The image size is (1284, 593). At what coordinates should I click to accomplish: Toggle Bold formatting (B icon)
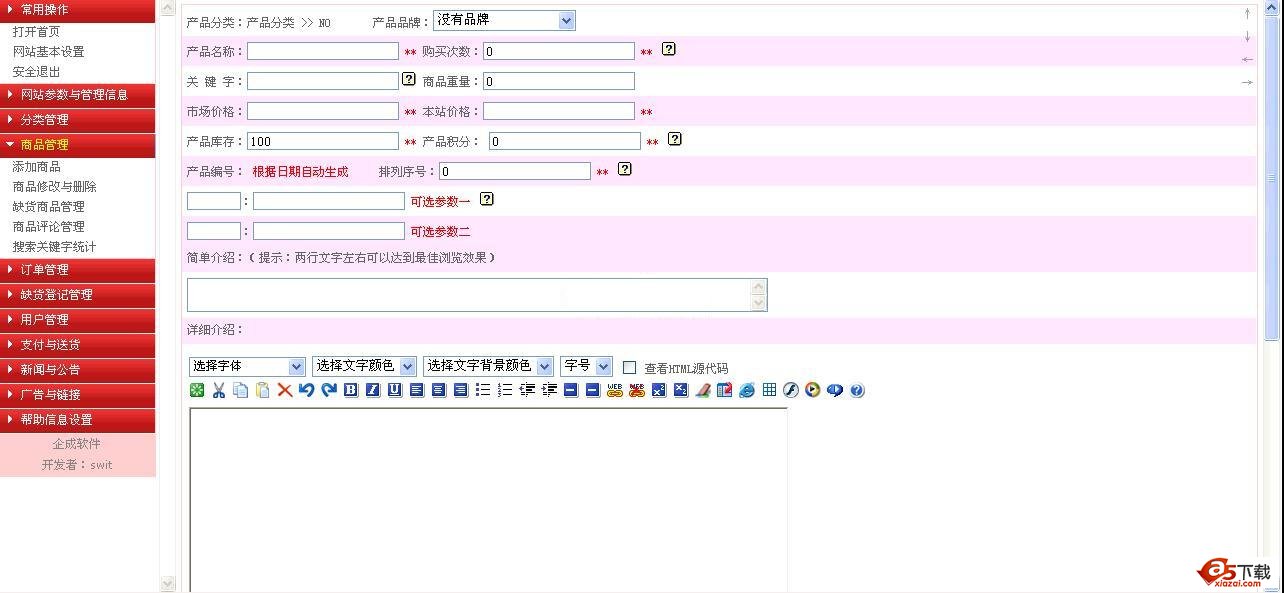351,390
